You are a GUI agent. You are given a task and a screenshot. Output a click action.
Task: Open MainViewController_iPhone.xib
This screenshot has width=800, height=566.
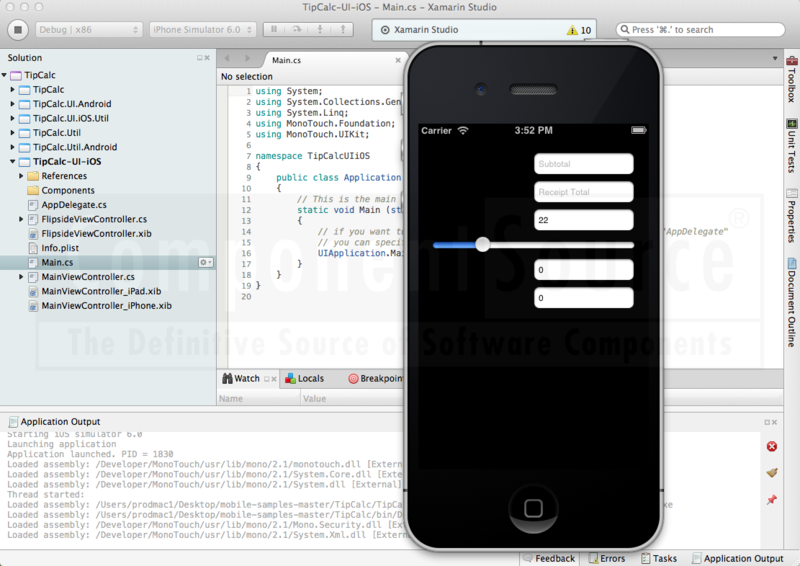tap(107, 306)
